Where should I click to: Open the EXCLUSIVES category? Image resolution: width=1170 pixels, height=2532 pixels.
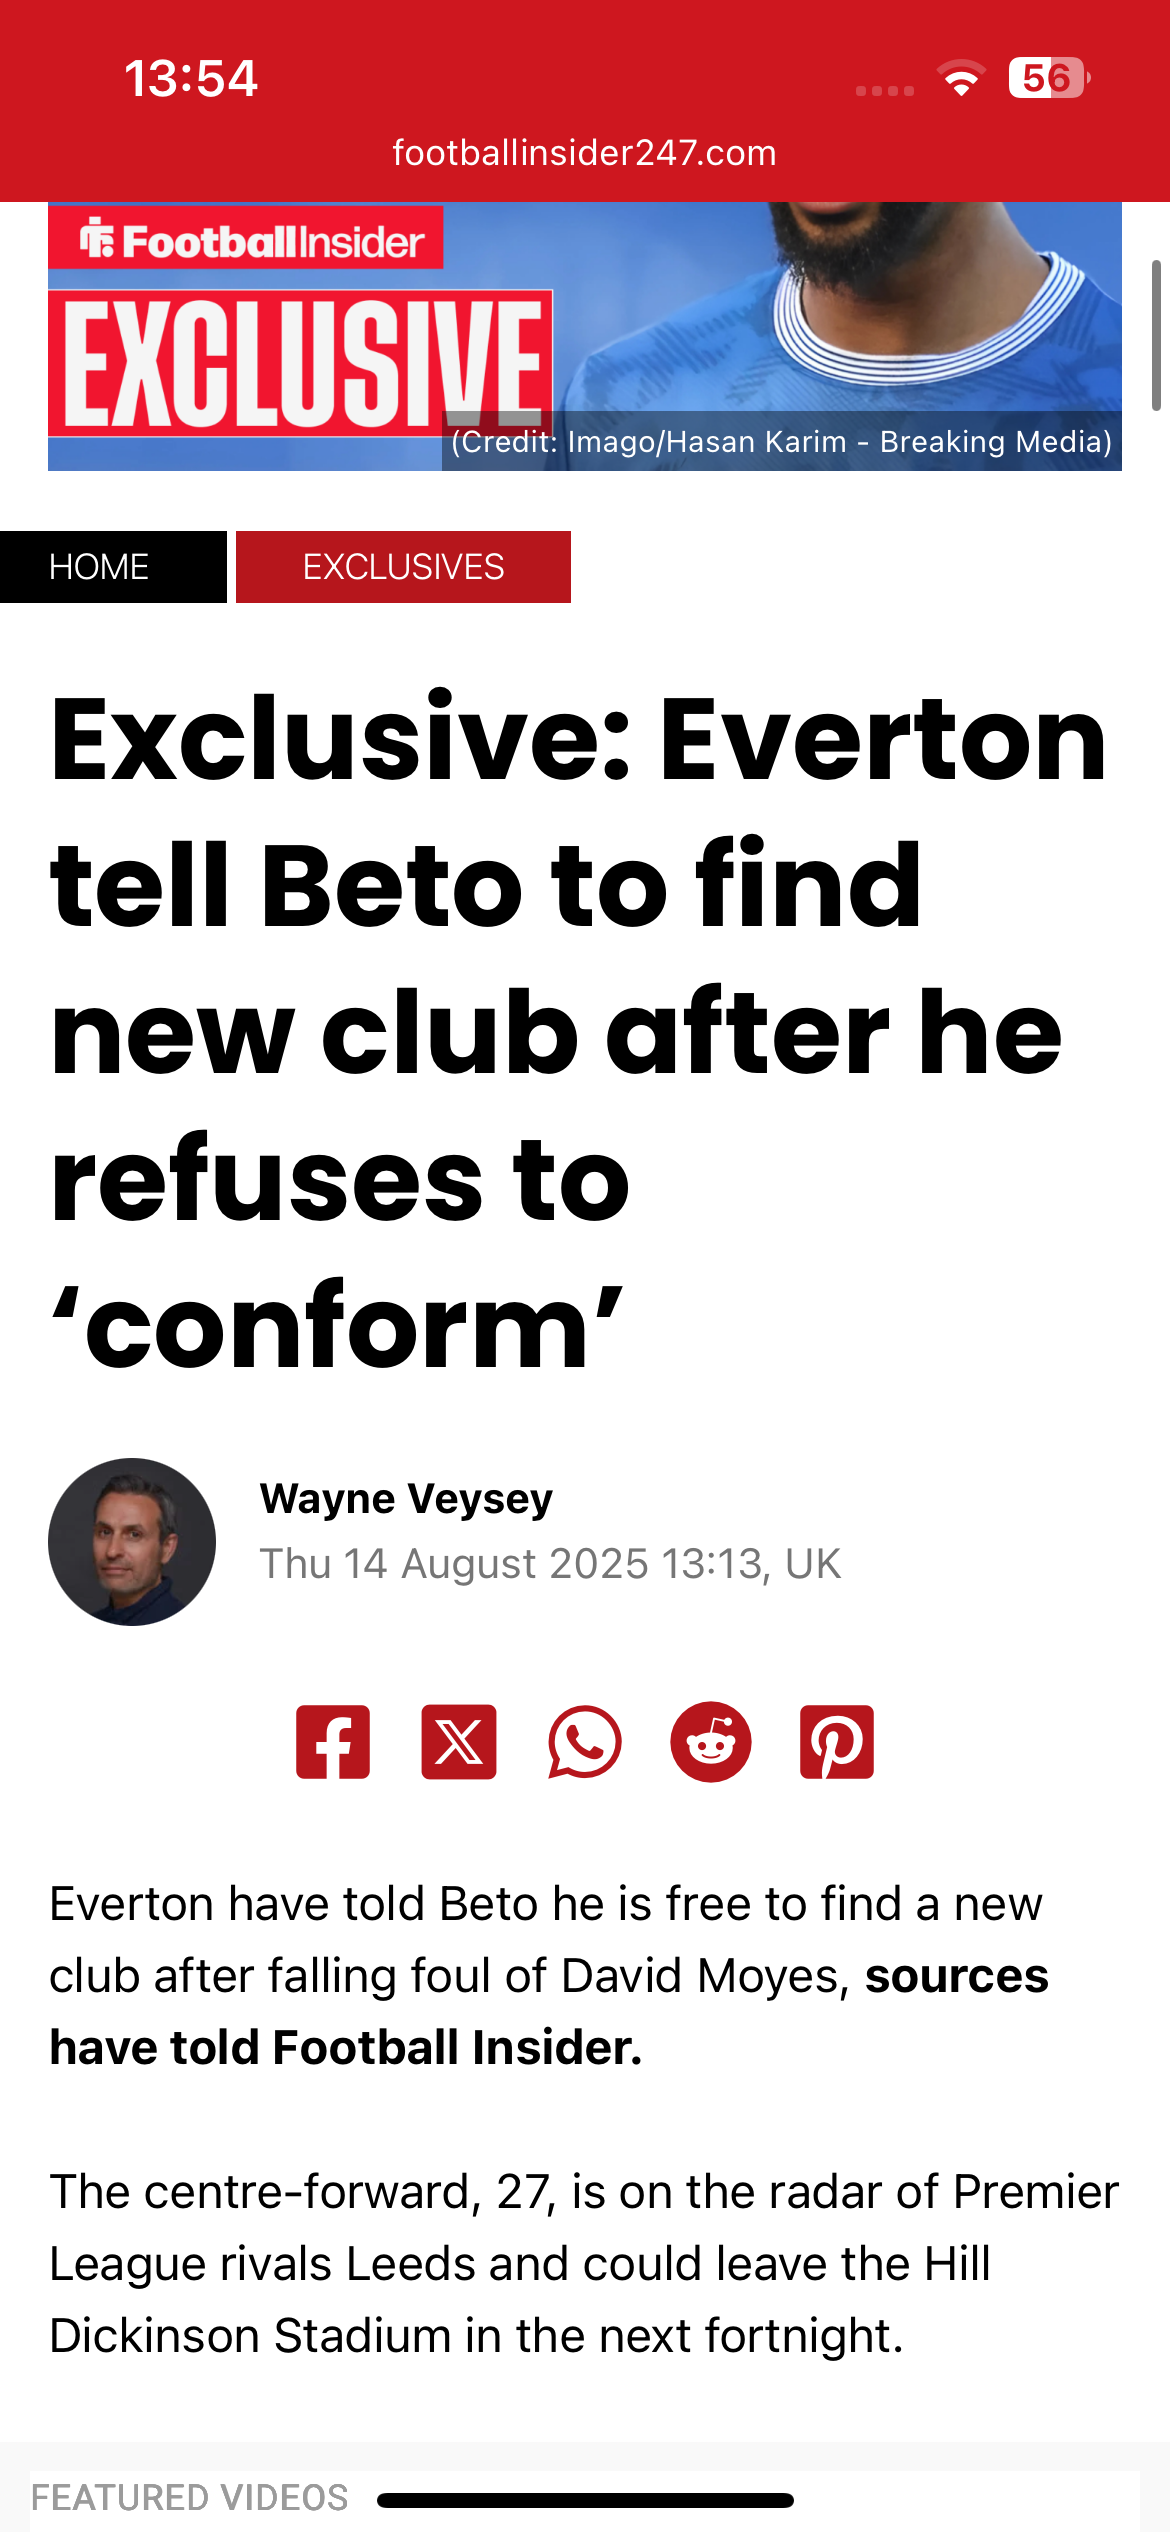click(403, 567)
